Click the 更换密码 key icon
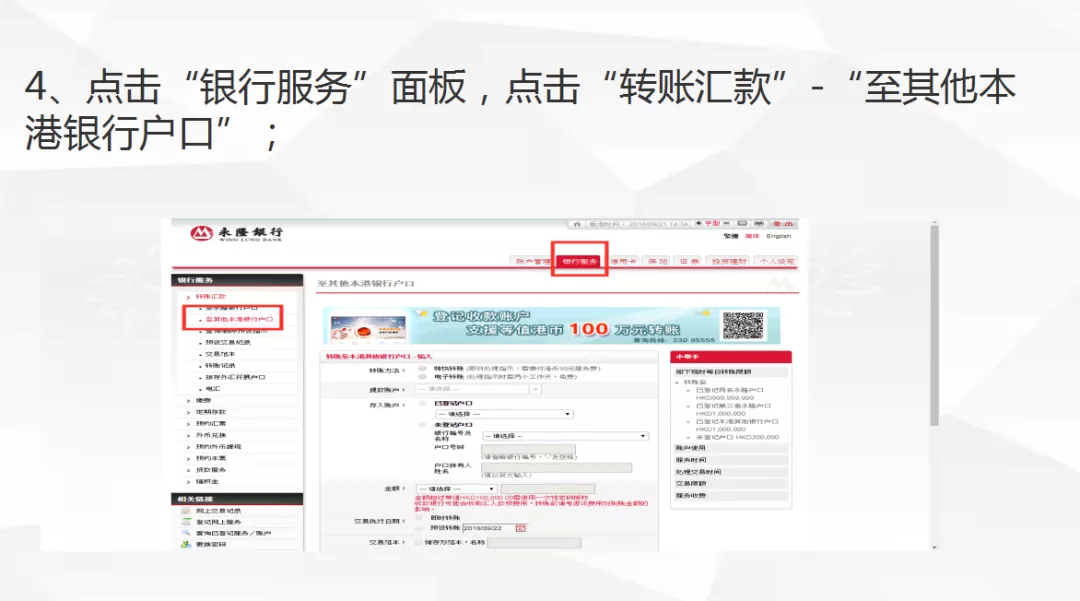 click(185, 546)
